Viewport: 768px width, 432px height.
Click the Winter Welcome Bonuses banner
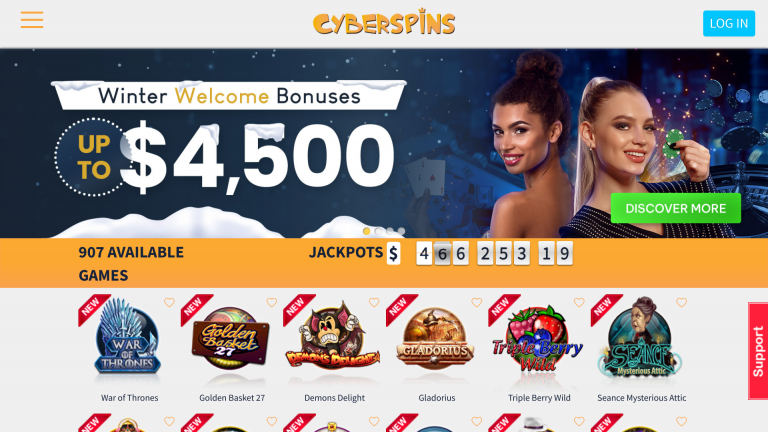click(384, 143)
